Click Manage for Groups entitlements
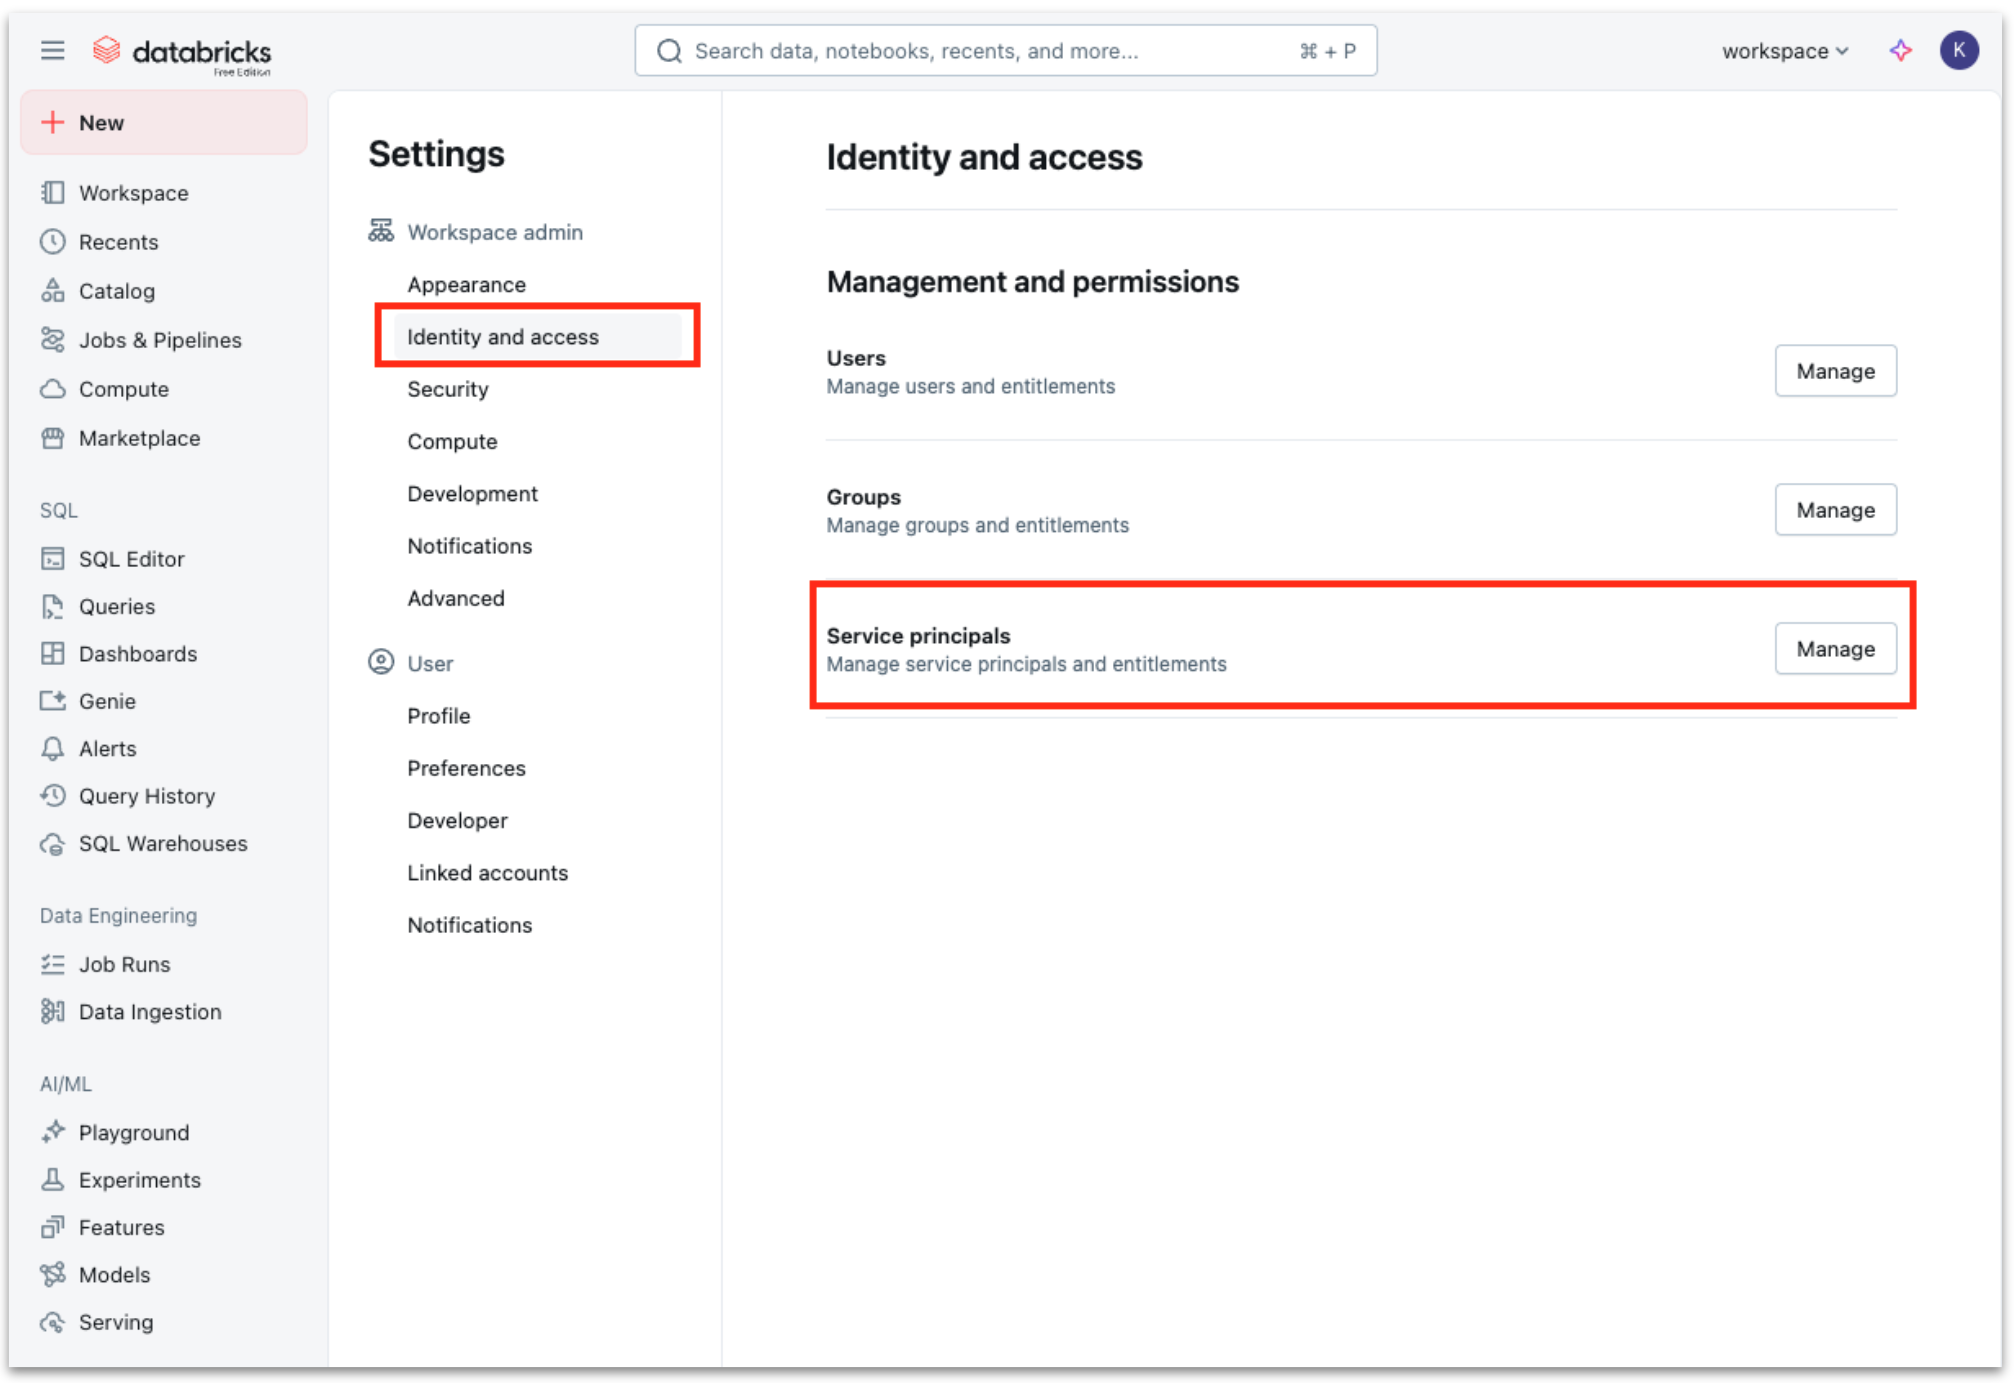This screenshot has height=1383, width=2014. (1835, 509)
